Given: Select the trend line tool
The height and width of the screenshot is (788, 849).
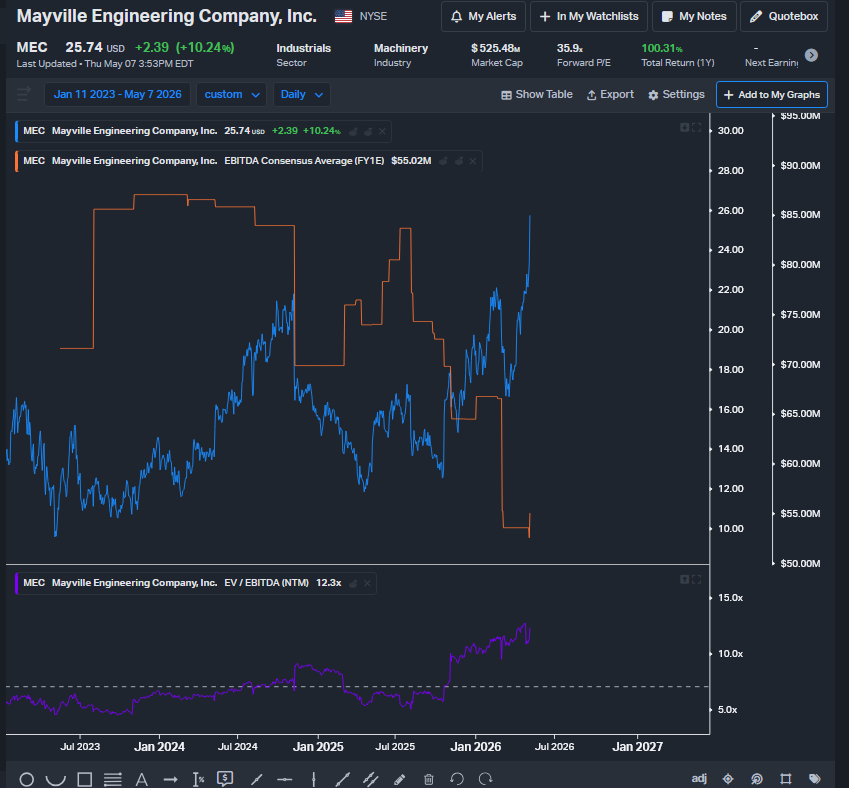Looking at the screenshot, I should [x=256, y=779].
